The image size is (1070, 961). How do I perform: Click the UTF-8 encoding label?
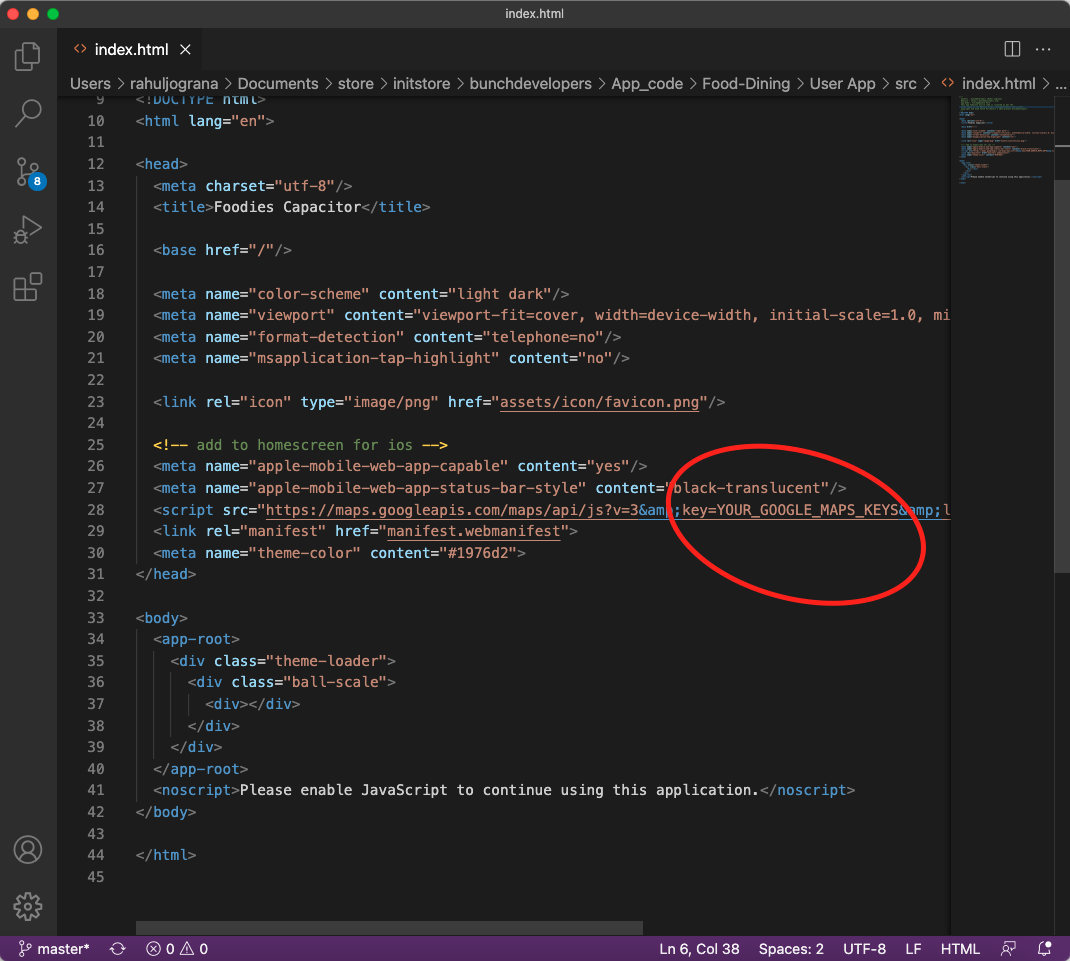tap(864, 948)
